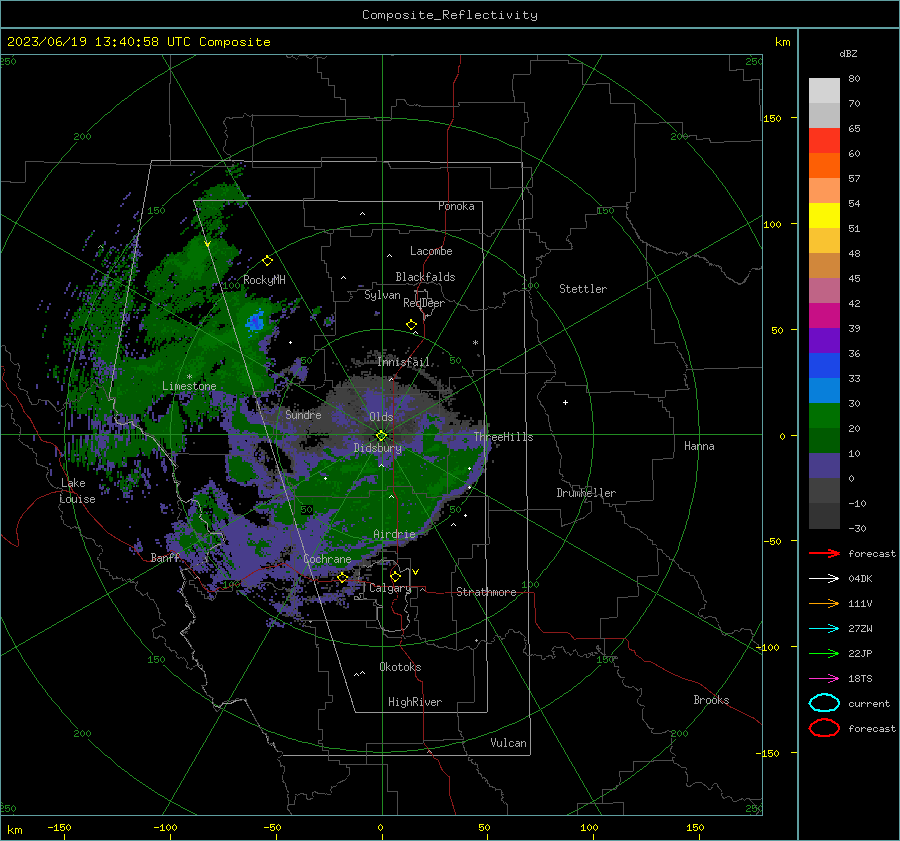The width and height of the screenshot is (900, 841).
Task: Click the 20 dBZ green color swatch
Action: pyautogui.click(x=824, y=416)
